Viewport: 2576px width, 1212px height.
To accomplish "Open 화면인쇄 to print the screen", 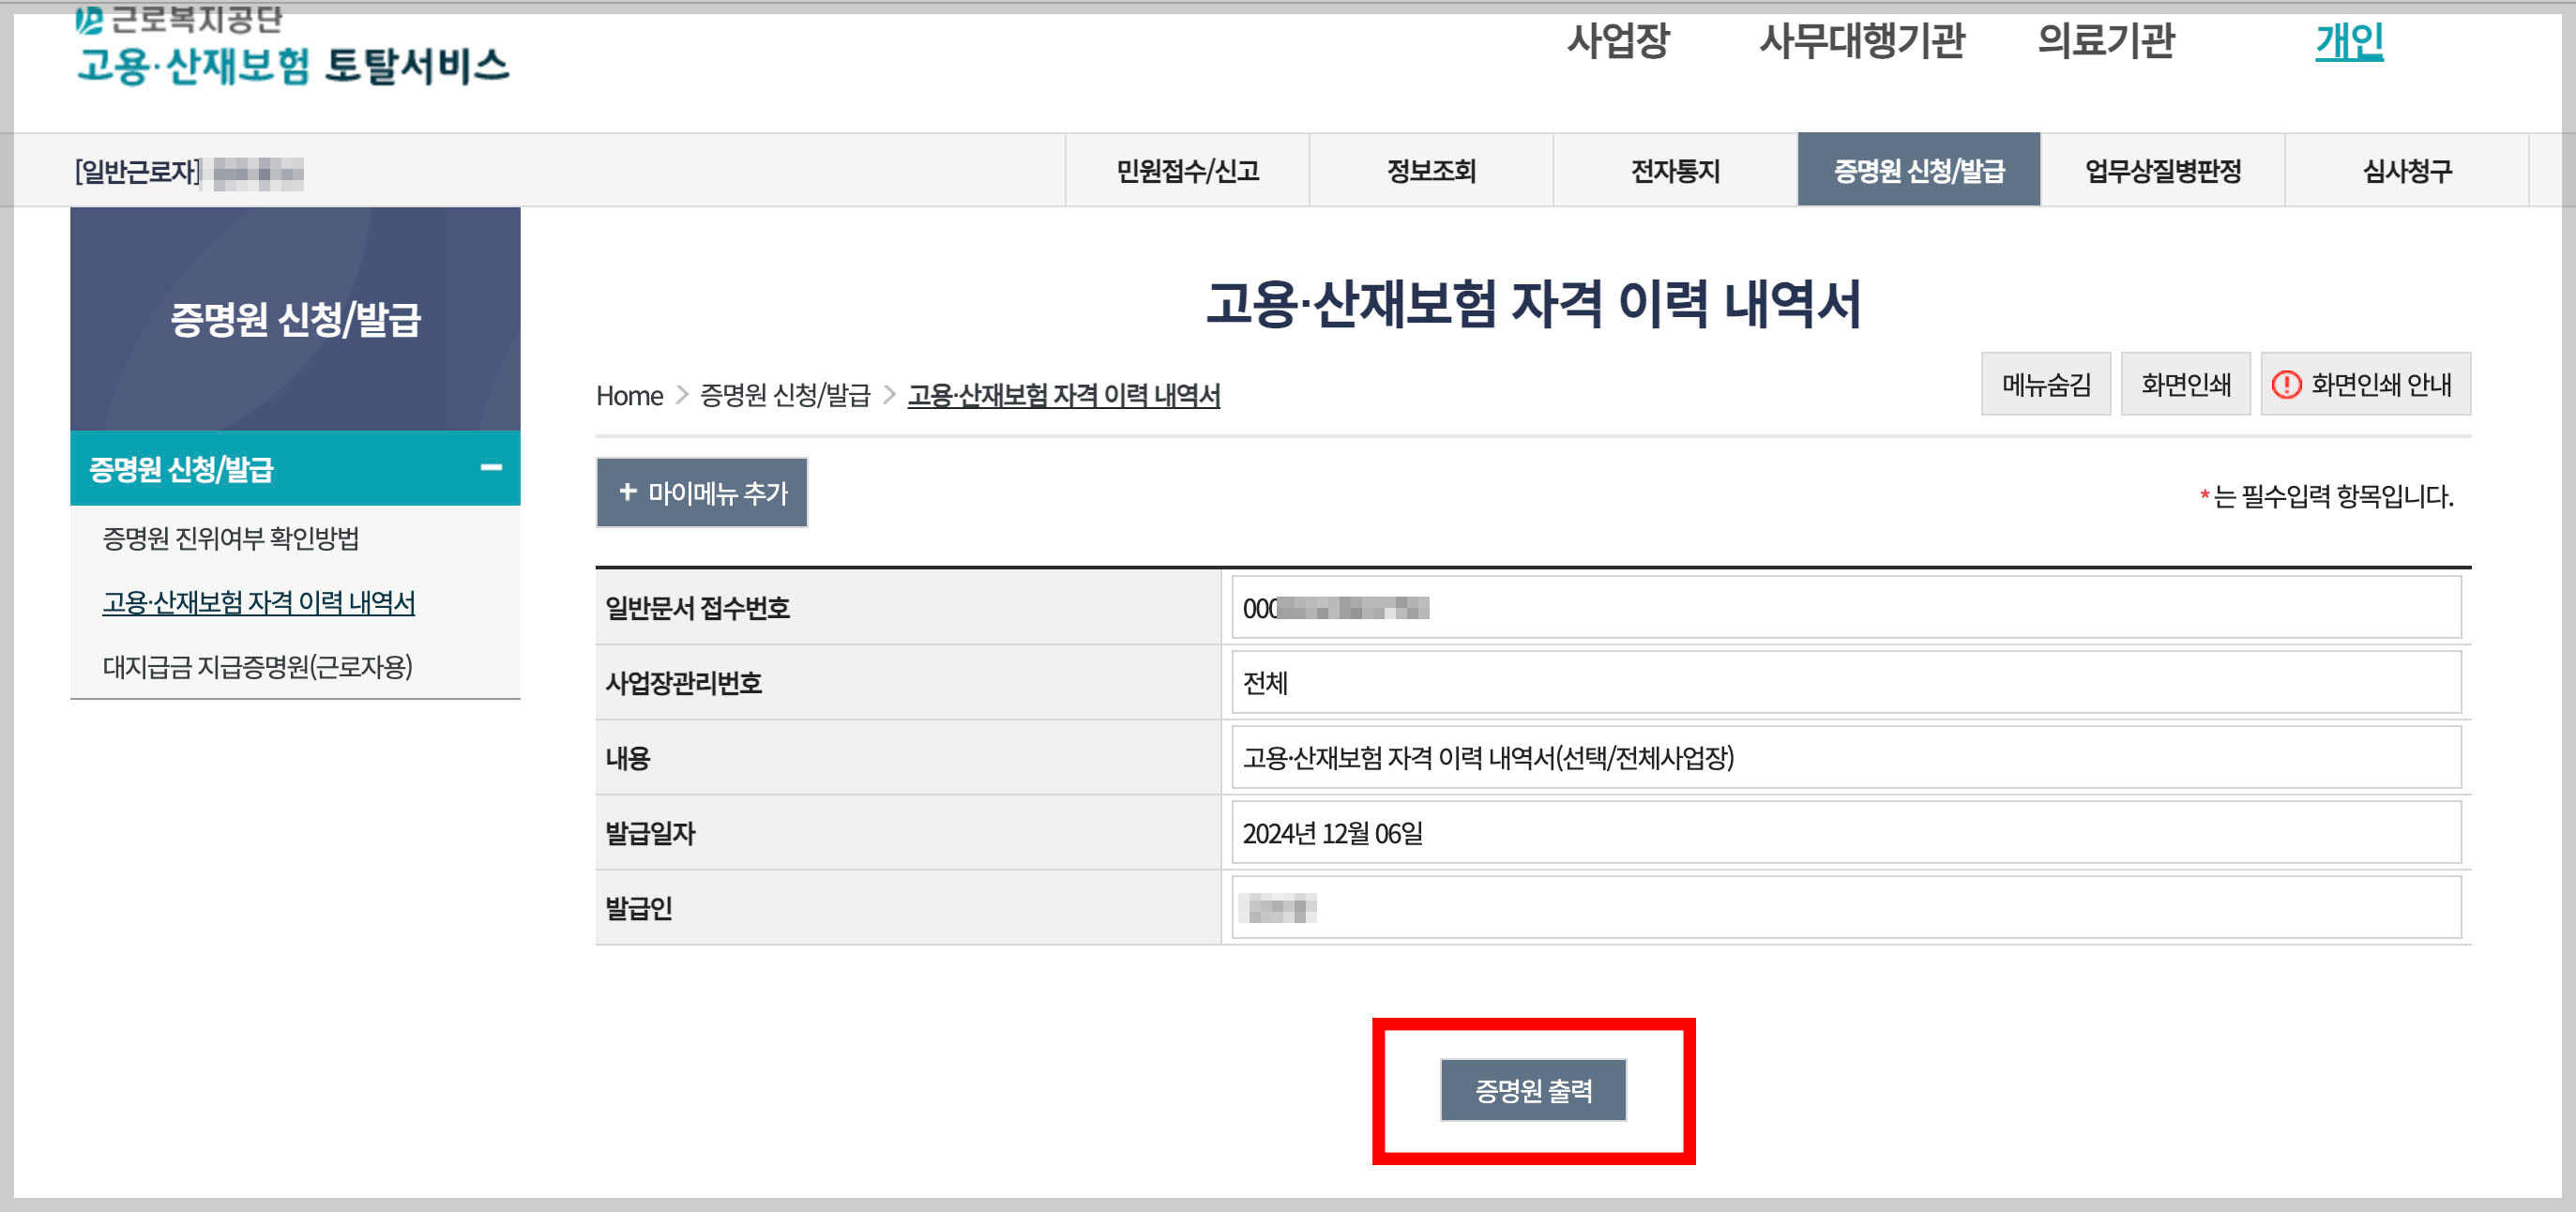I will (x=2185, y=384).
